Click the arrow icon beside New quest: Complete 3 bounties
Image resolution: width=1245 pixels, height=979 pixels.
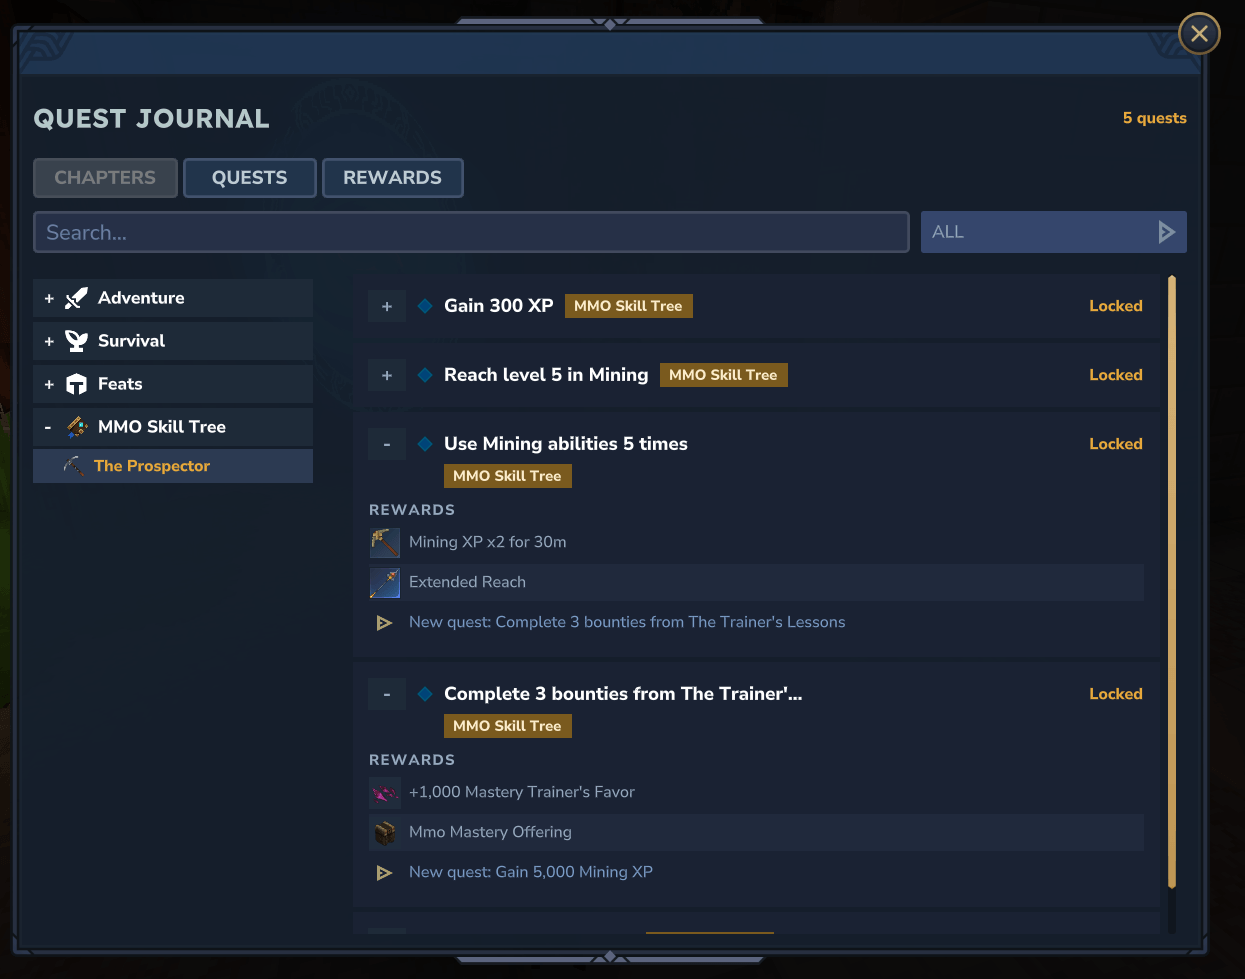tap(384, 623)
